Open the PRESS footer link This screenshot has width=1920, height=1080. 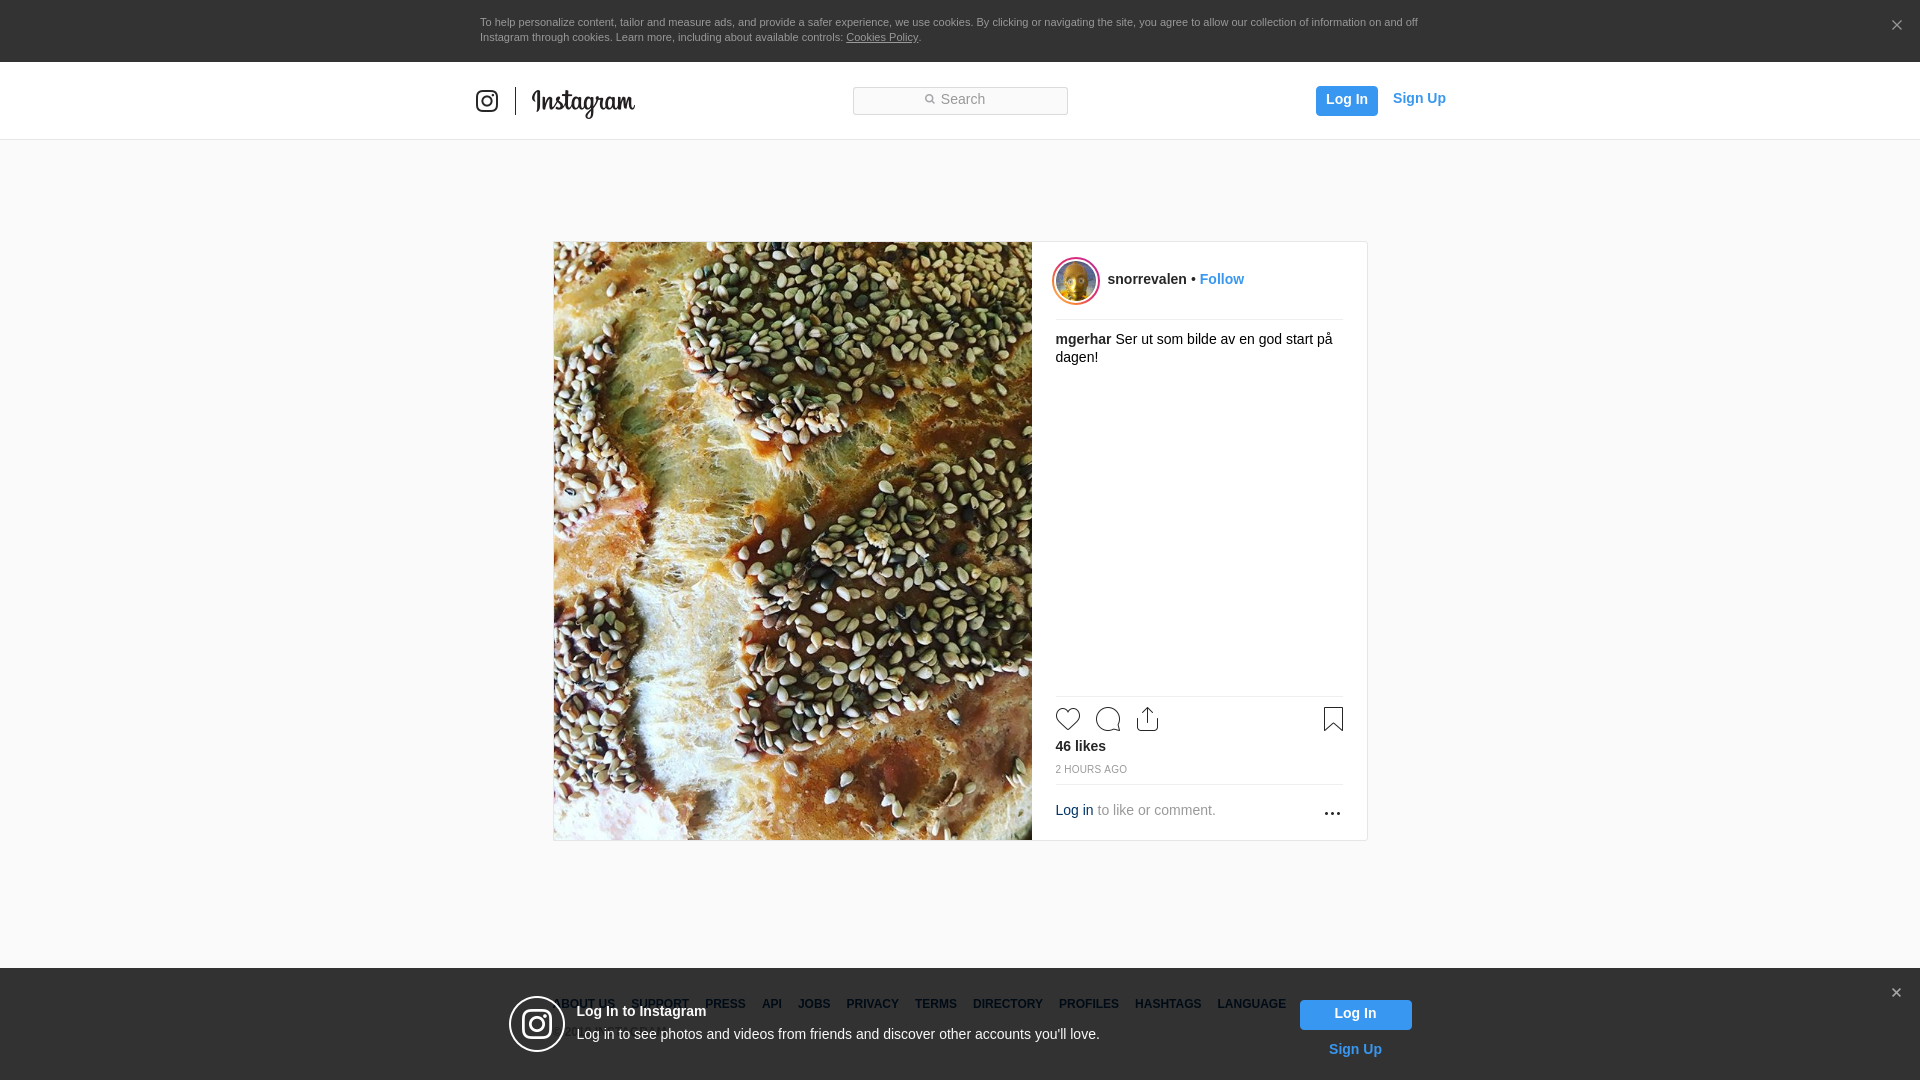click(x=725, y=1004)
